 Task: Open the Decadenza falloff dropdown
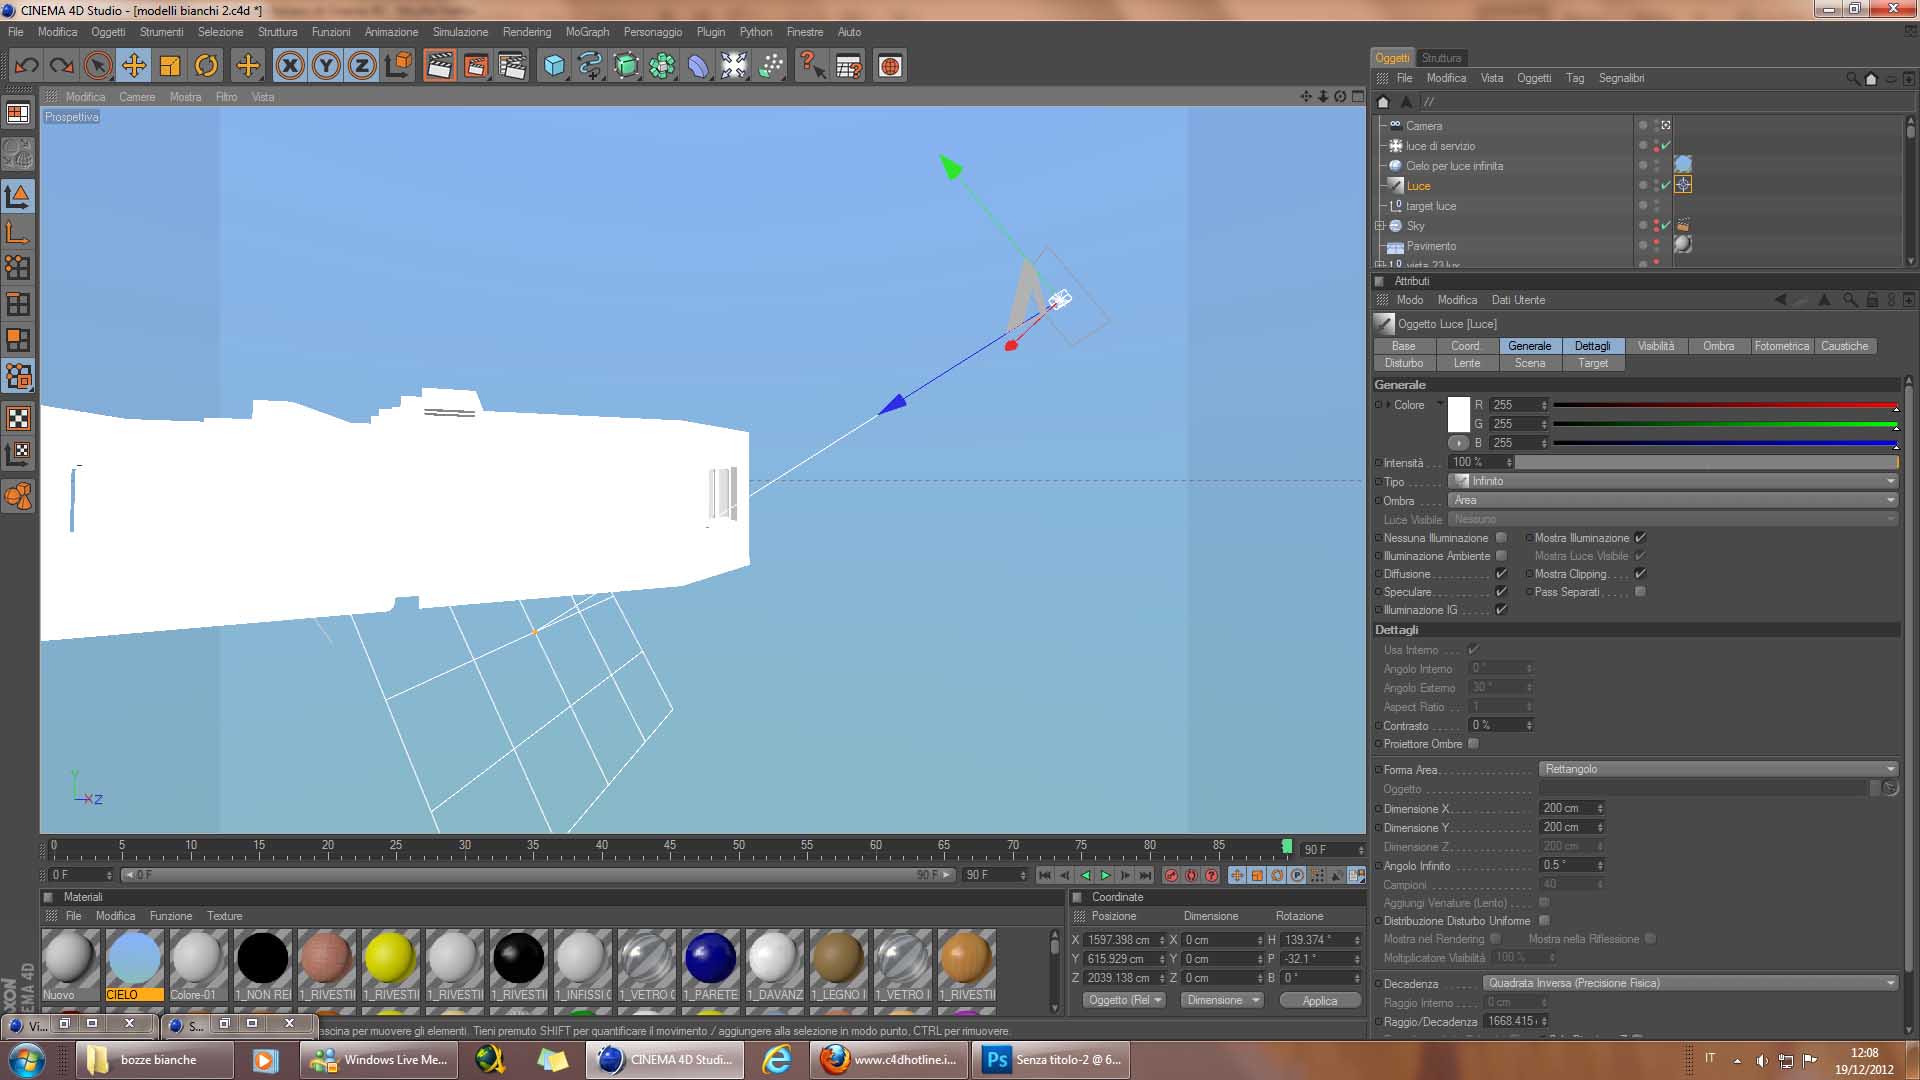point(1690,983)
